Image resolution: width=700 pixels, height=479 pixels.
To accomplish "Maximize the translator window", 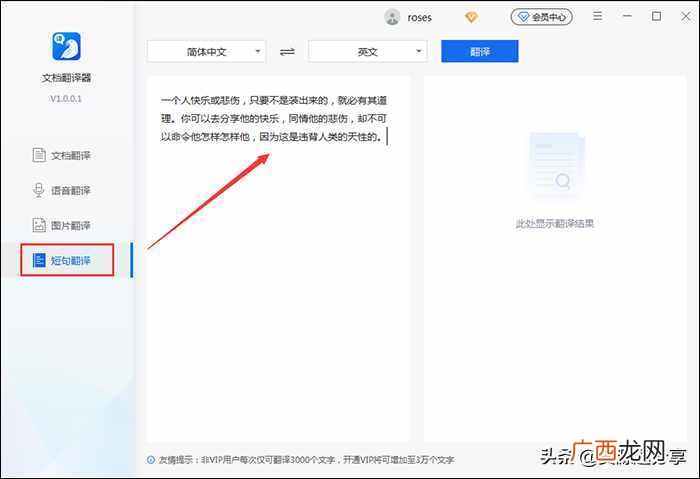I will point(656,16).
